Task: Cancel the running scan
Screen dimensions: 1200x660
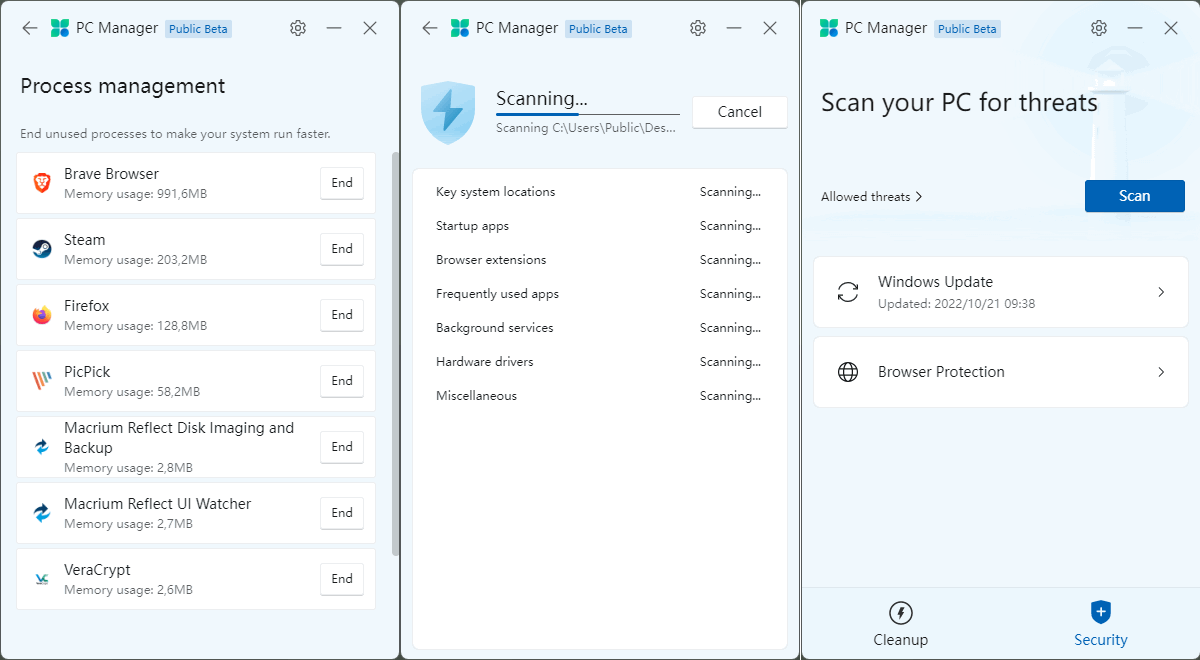Action: click(739, 112)
